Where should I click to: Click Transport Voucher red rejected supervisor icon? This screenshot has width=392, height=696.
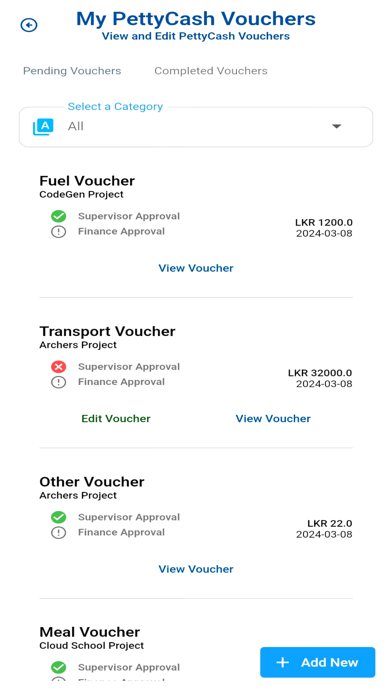[x=59, y=367]
